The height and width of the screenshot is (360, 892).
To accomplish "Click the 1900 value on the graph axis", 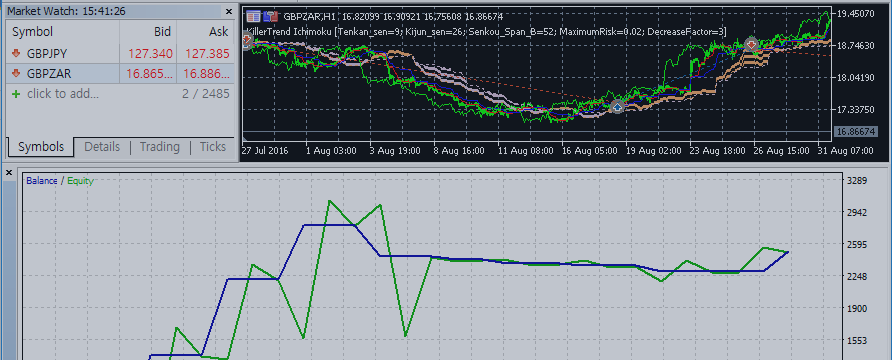I will click(x=857, y=308).
